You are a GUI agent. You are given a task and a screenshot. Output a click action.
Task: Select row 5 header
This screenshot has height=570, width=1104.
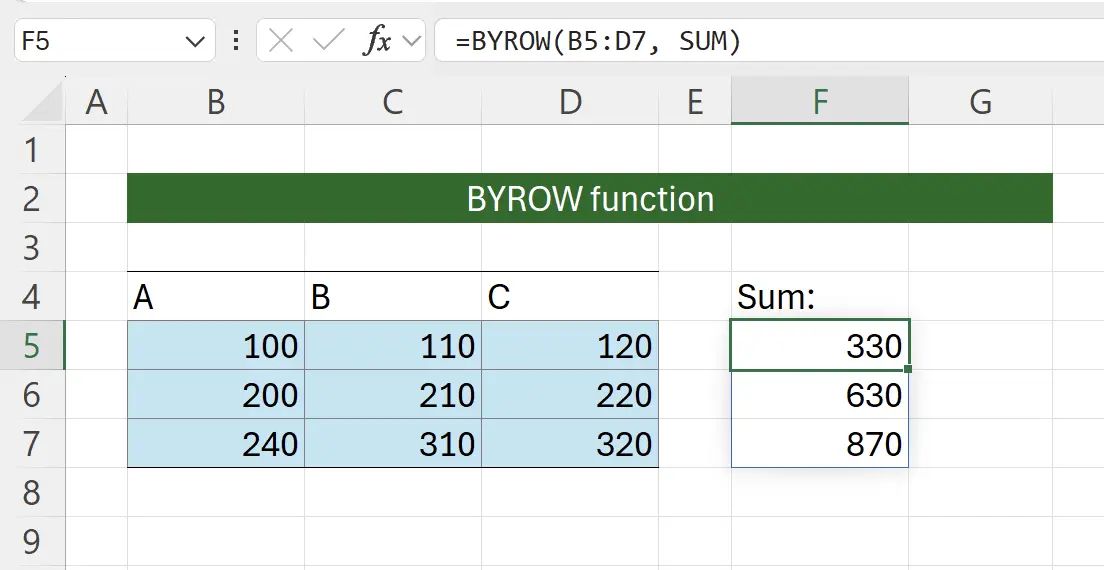pos(32,346)
